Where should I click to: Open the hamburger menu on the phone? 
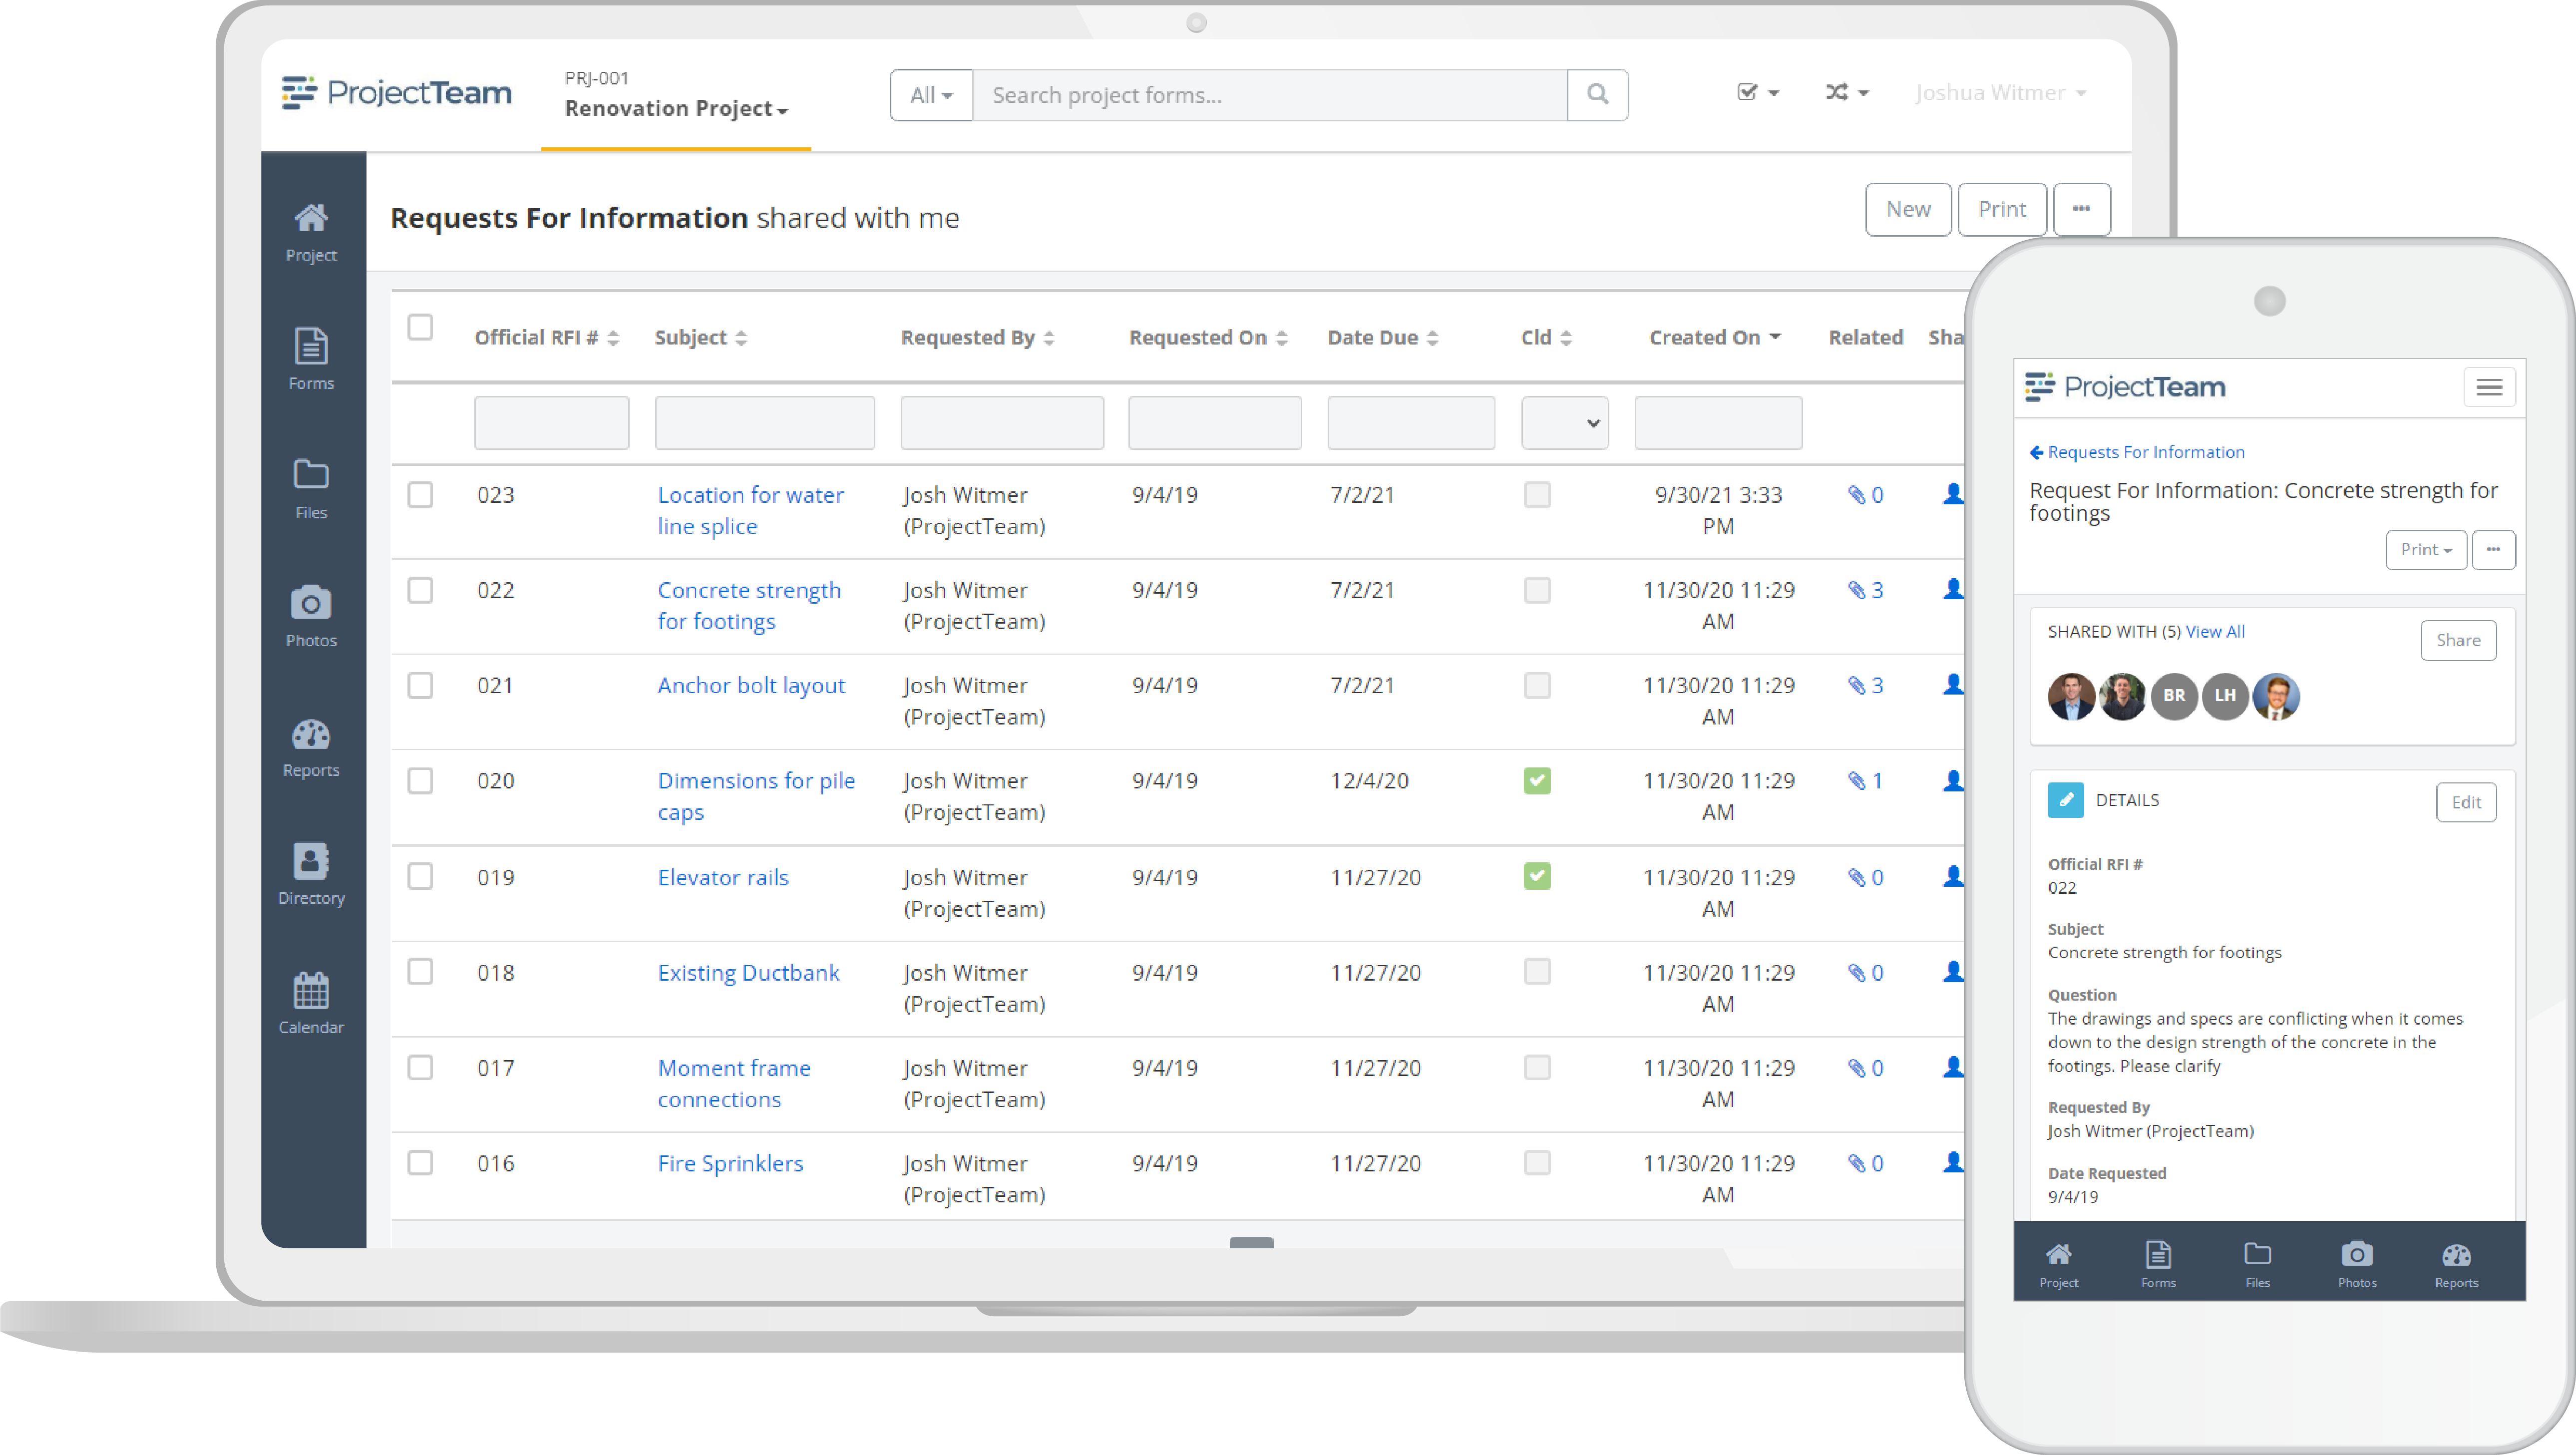(2489, 387)
